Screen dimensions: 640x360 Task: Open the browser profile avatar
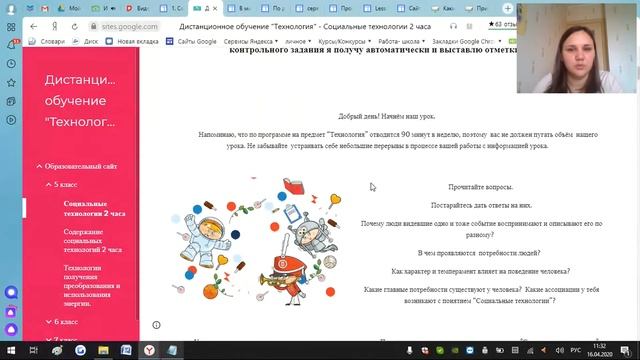[11, 9]
